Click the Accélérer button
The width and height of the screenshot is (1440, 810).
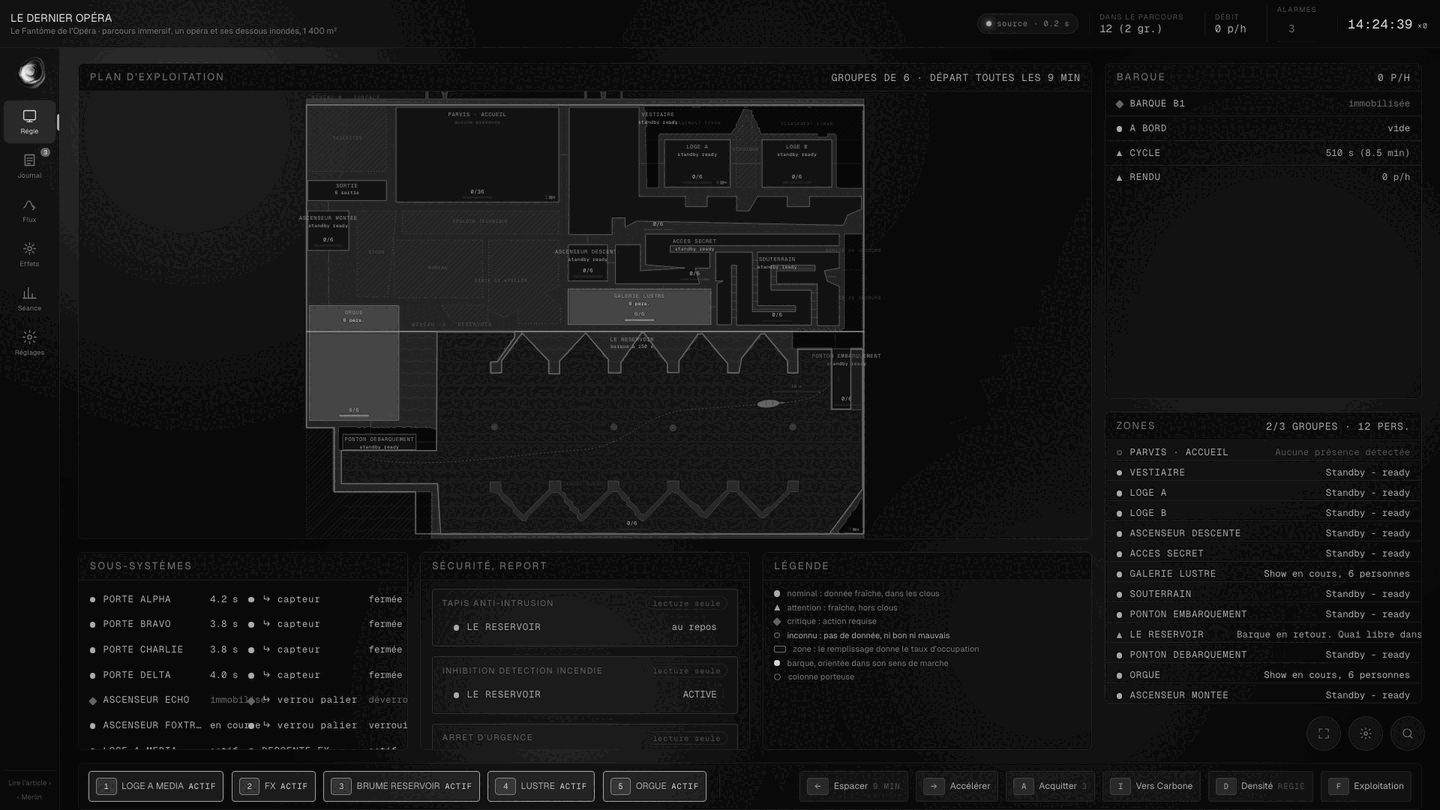(x=957, y=786)
